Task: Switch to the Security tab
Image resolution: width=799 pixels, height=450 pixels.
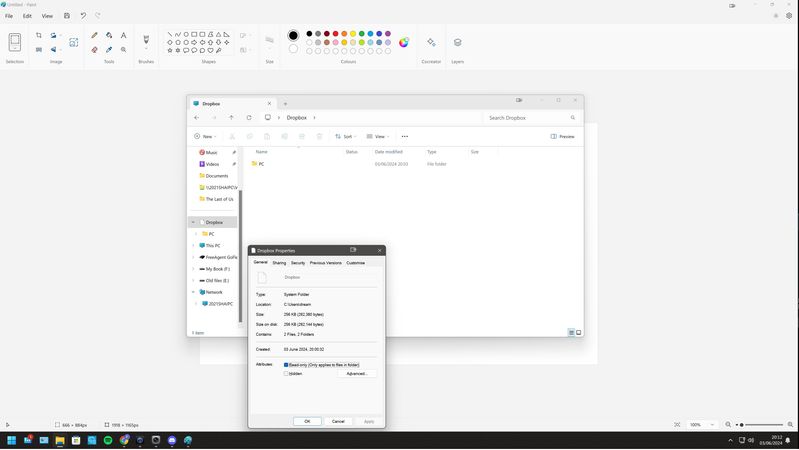Action: pyautogui.click(x=298, y=263)
